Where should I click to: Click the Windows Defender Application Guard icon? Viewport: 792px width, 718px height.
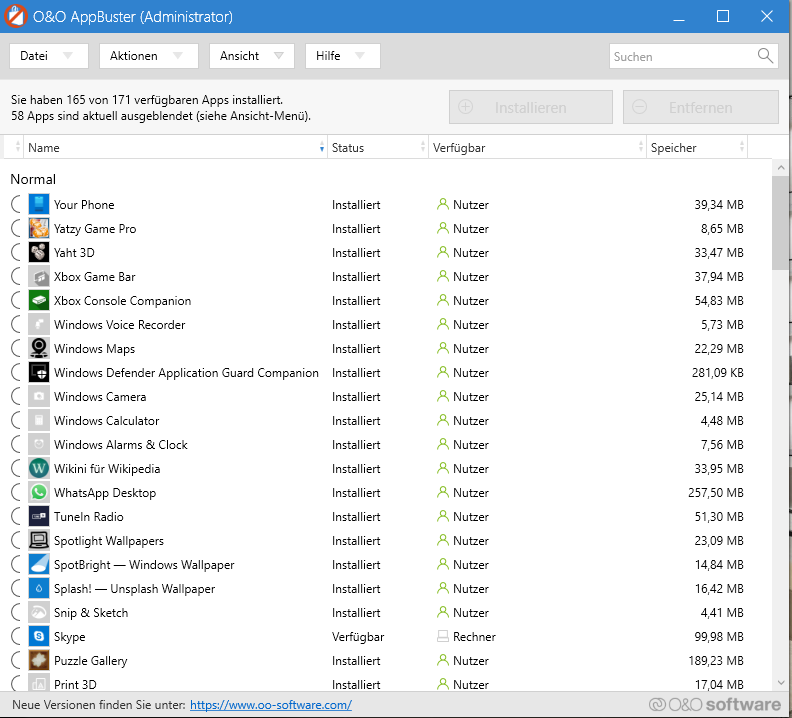[x=39, y=372]
